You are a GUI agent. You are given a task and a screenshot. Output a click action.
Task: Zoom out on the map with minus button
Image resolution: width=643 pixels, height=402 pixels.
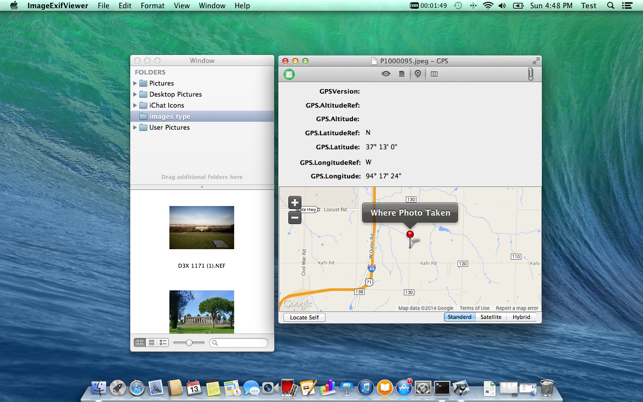294,217
